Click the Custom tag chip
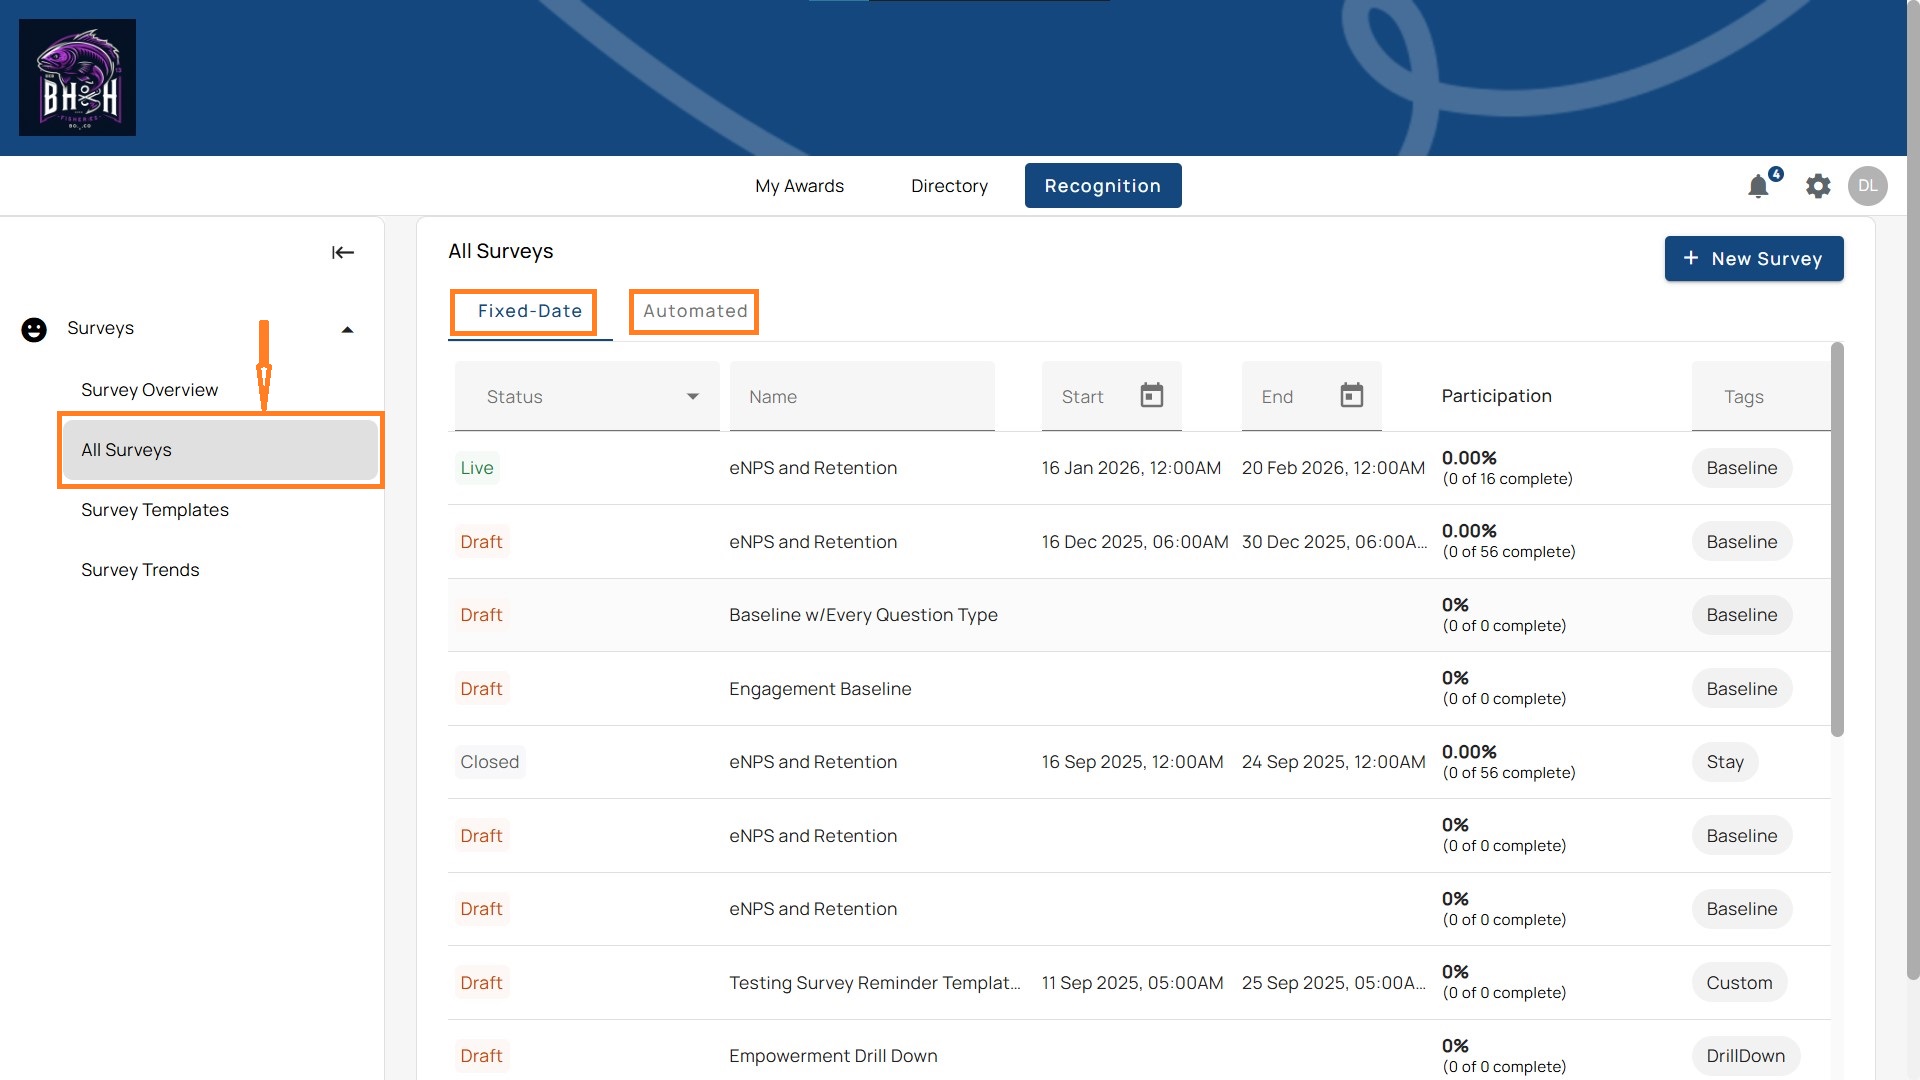Image resolution: width=1920 pixels, height=1080 pixels. click(1739, 983)
